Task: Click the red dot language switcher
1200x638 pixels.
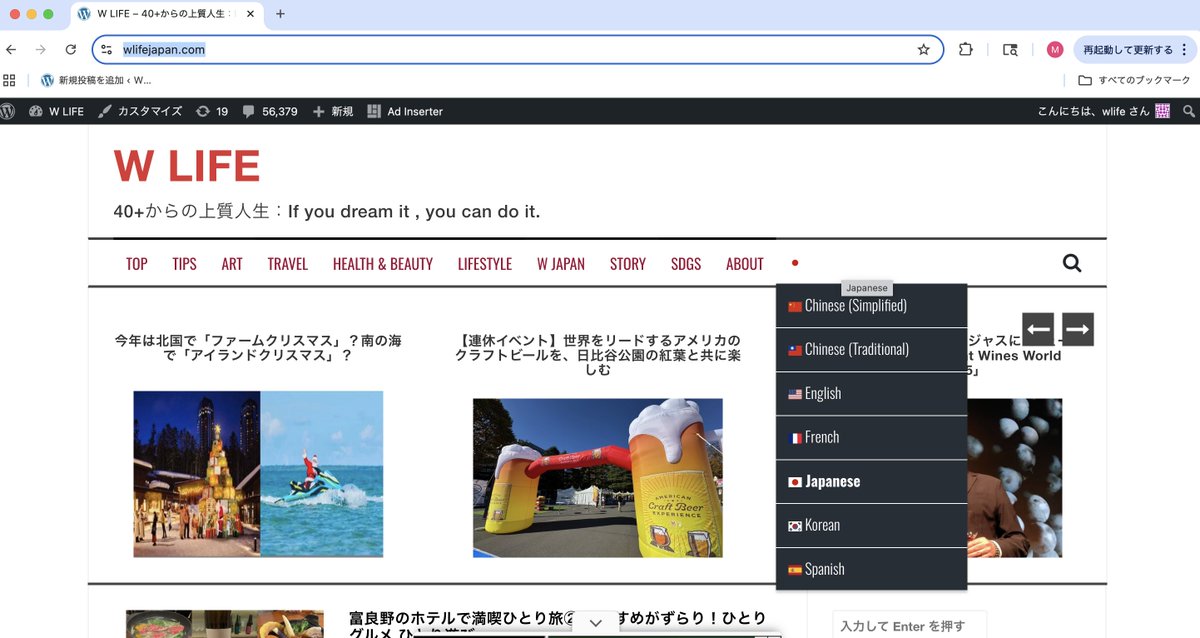Action: point(795,263)
